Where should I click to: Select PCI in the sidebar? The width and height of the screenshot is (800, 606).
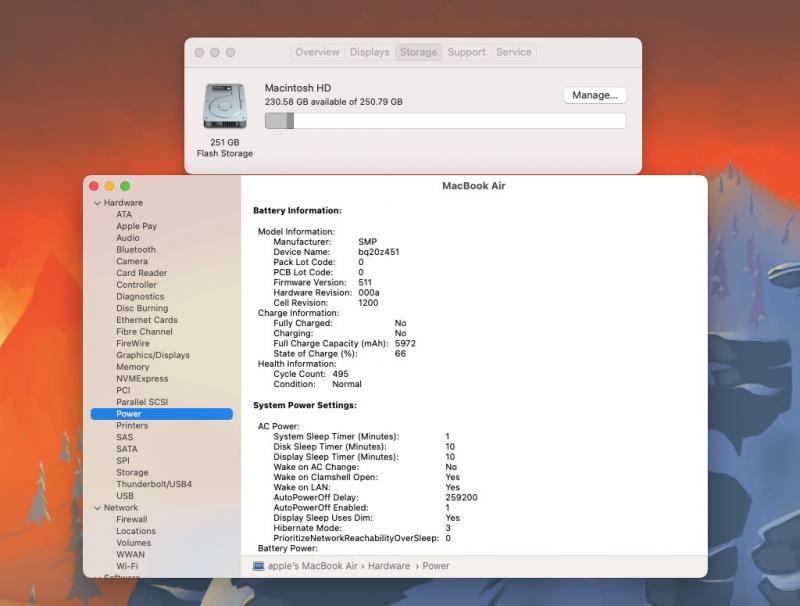(x=123, y=390)
